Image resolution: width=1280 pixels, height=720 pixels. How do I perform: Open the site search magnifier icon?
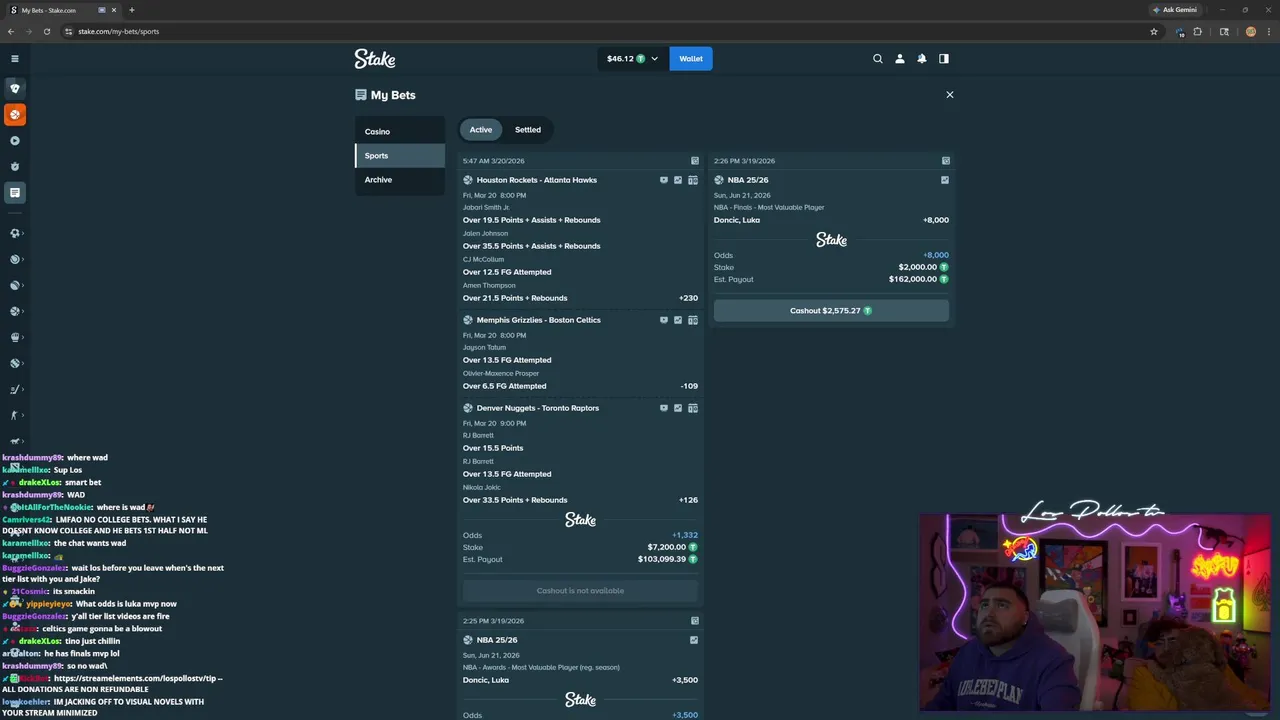[878, 59]
